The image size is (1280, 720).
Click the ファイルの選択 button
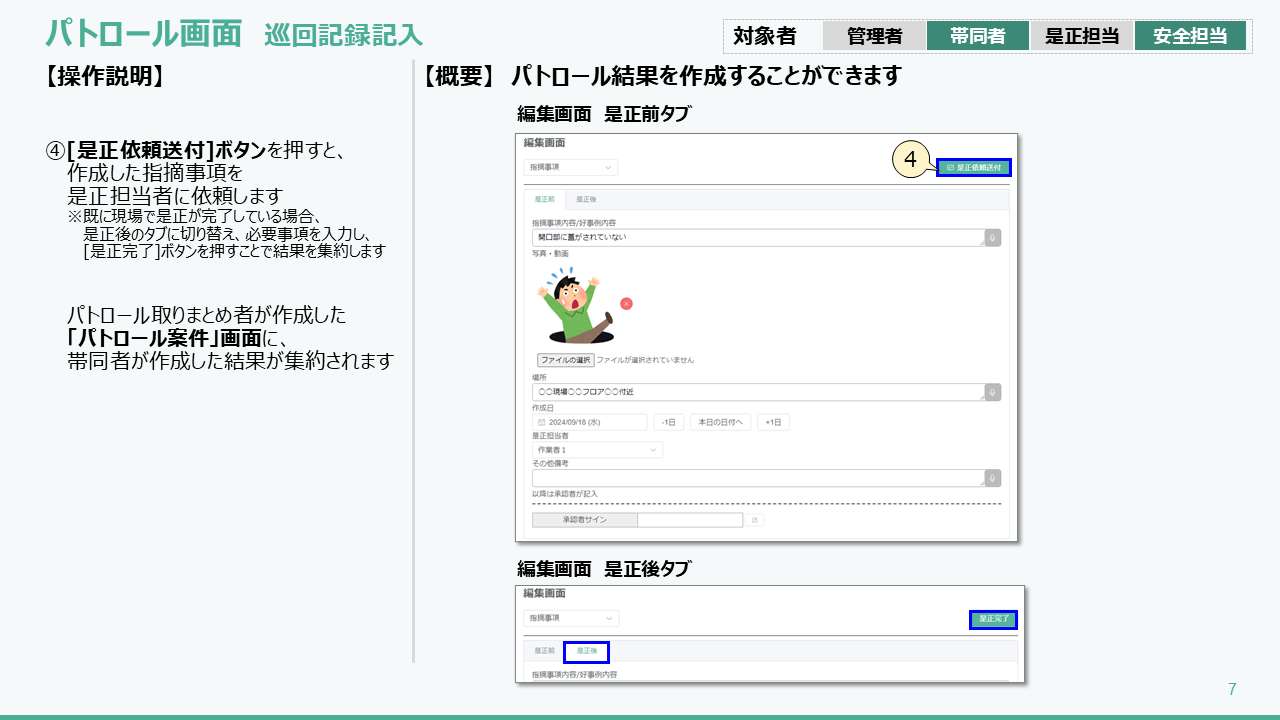(x=565, y=360)
